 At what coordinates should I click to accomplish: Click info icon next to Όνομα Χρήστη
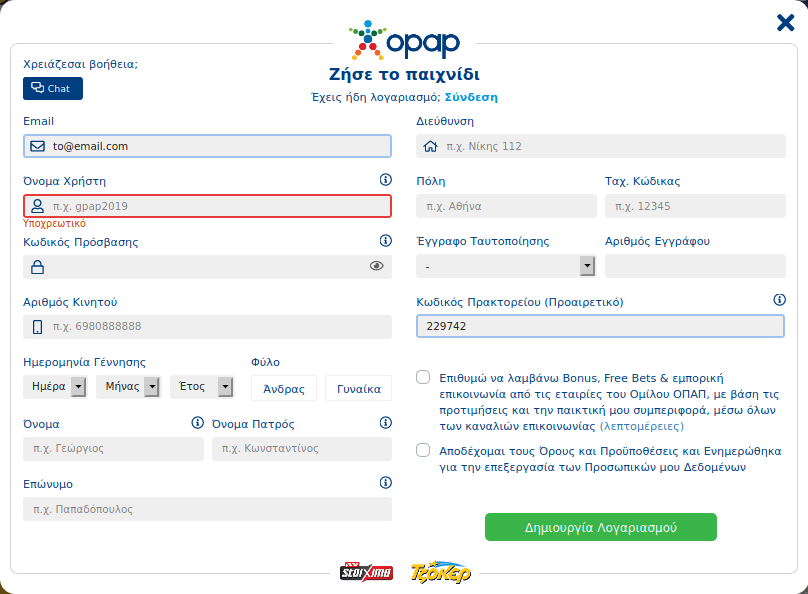pyautogui.click(x=385, y=180)
